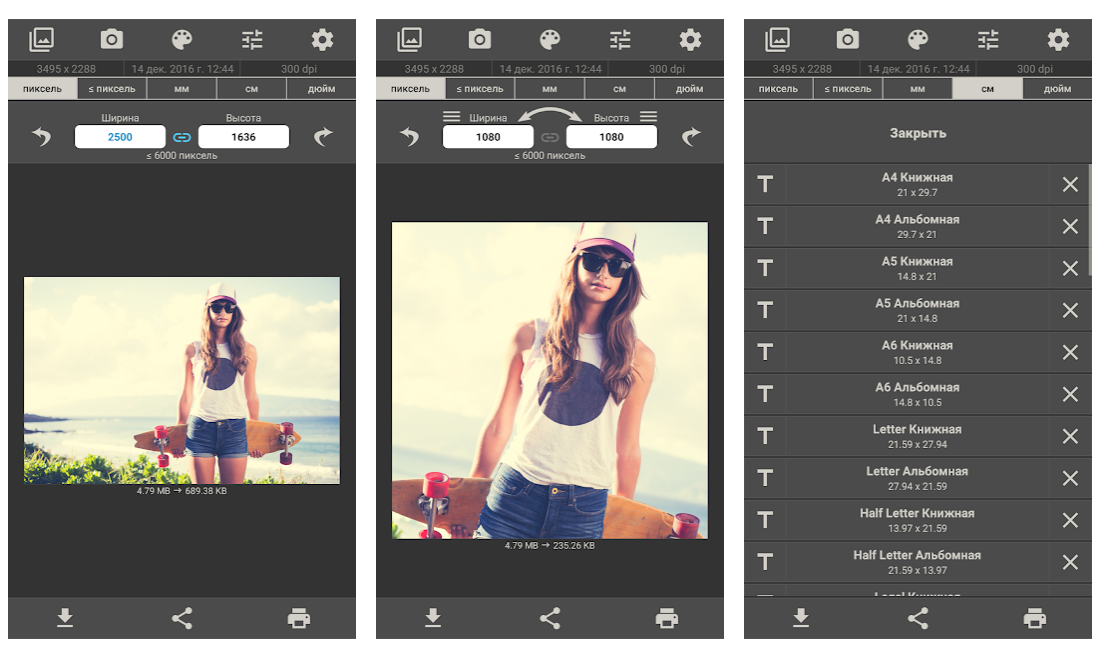1107x651 pixels.
Task: Select см tab in middle screen
Action: point(619,89)
